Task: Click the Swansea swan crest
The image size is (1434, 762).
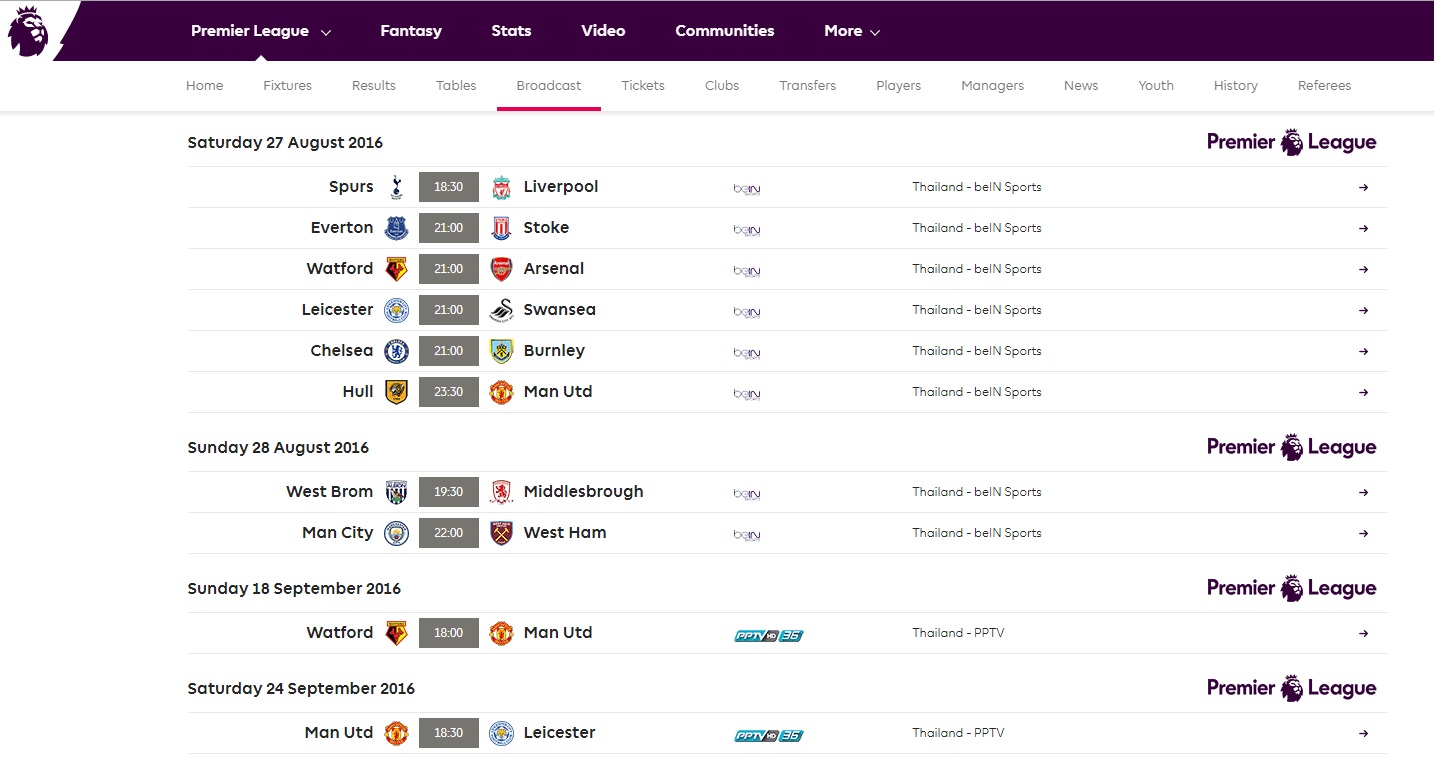Action: click(501, 310)
